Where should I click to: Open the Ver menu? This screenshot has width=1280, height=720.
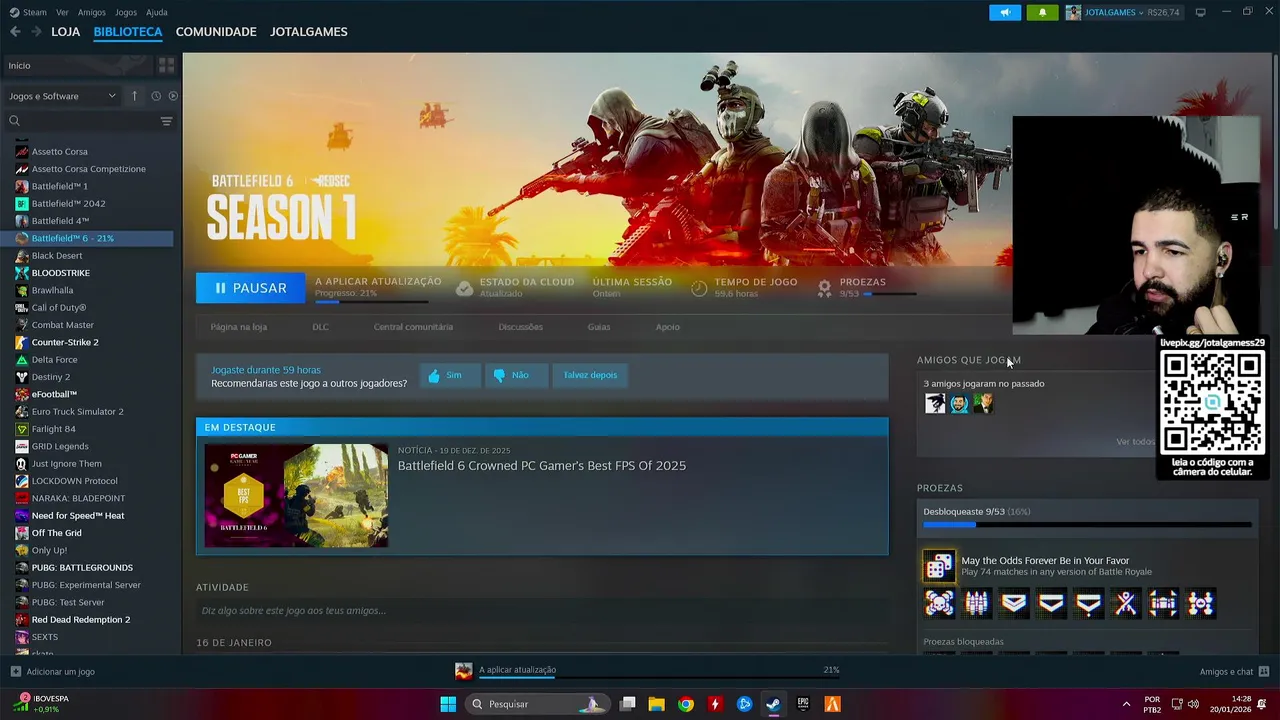click(x=62, y=12)
